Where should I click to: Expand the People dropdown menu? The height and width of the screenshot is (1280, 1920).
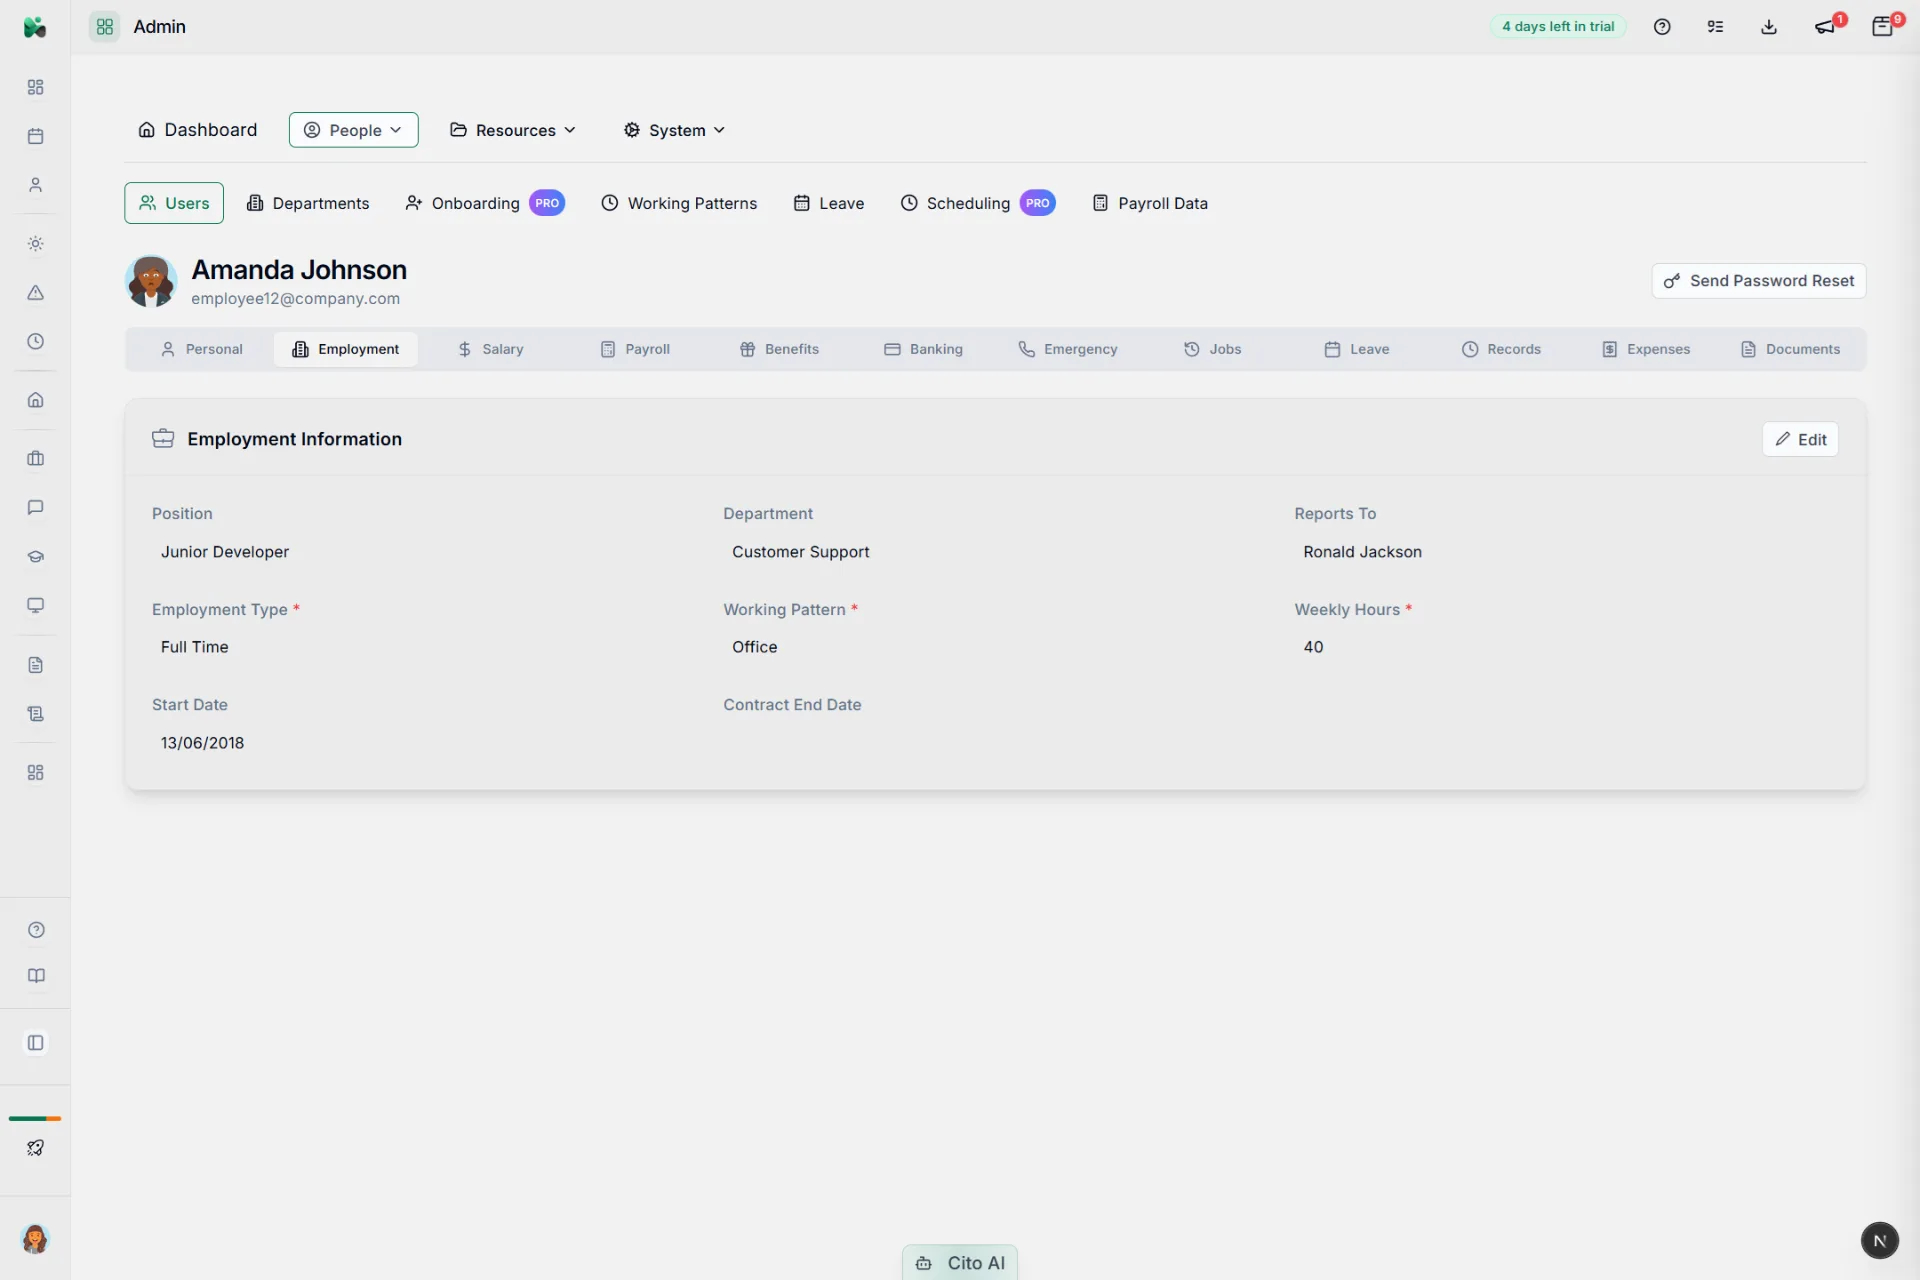click(353, 130)
